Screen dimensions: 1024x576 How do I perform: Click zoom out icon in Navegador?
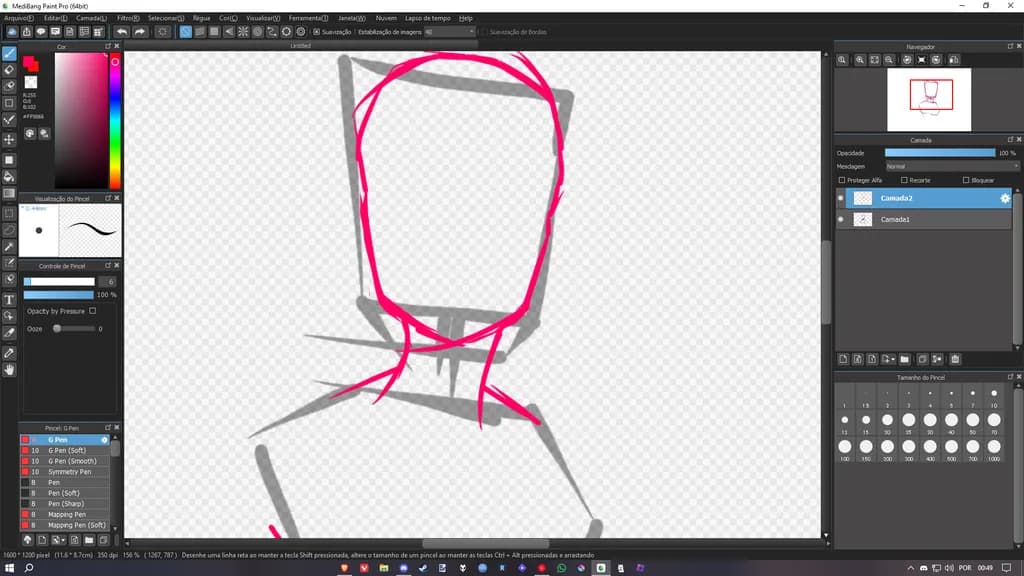889,60
